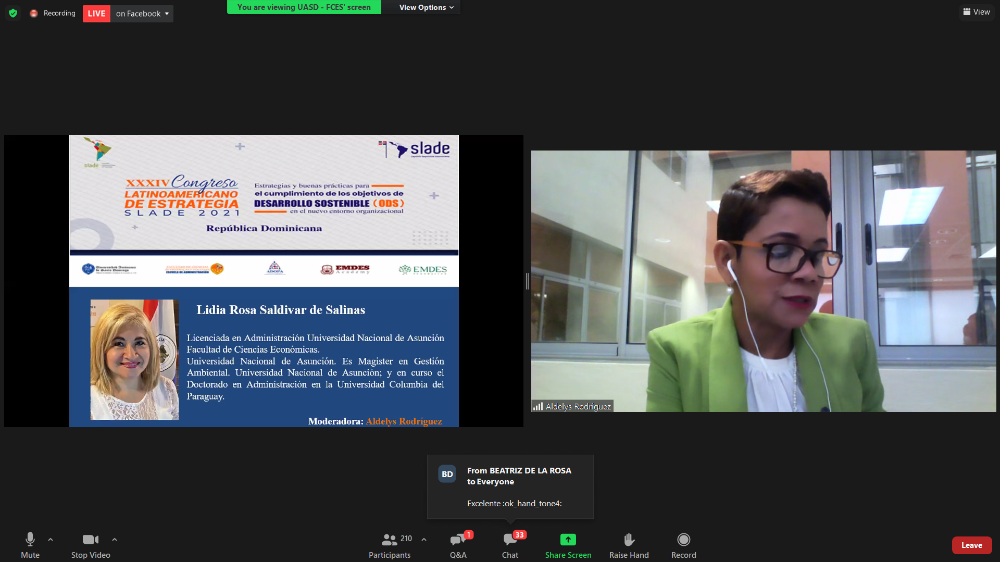Expand video options arrow next to Stop Video

(x=114, y=539)
